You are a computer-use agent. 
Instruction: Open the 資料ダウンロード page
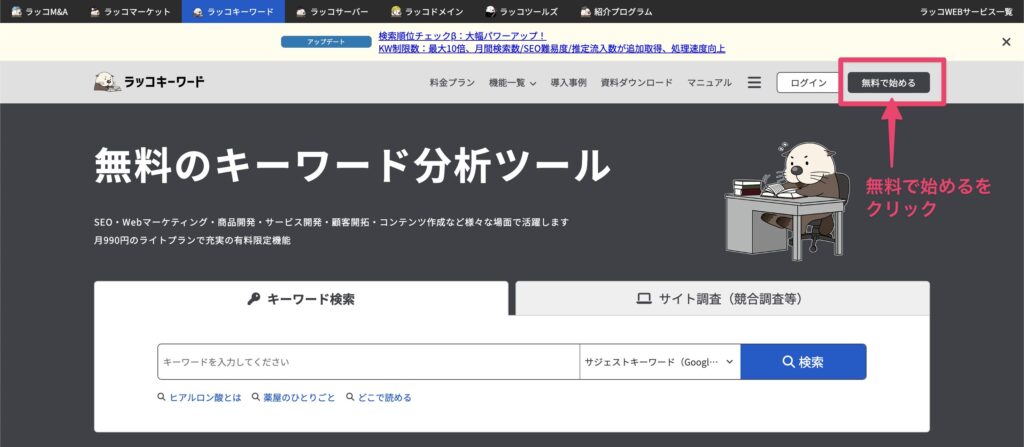tap(636, 83)
